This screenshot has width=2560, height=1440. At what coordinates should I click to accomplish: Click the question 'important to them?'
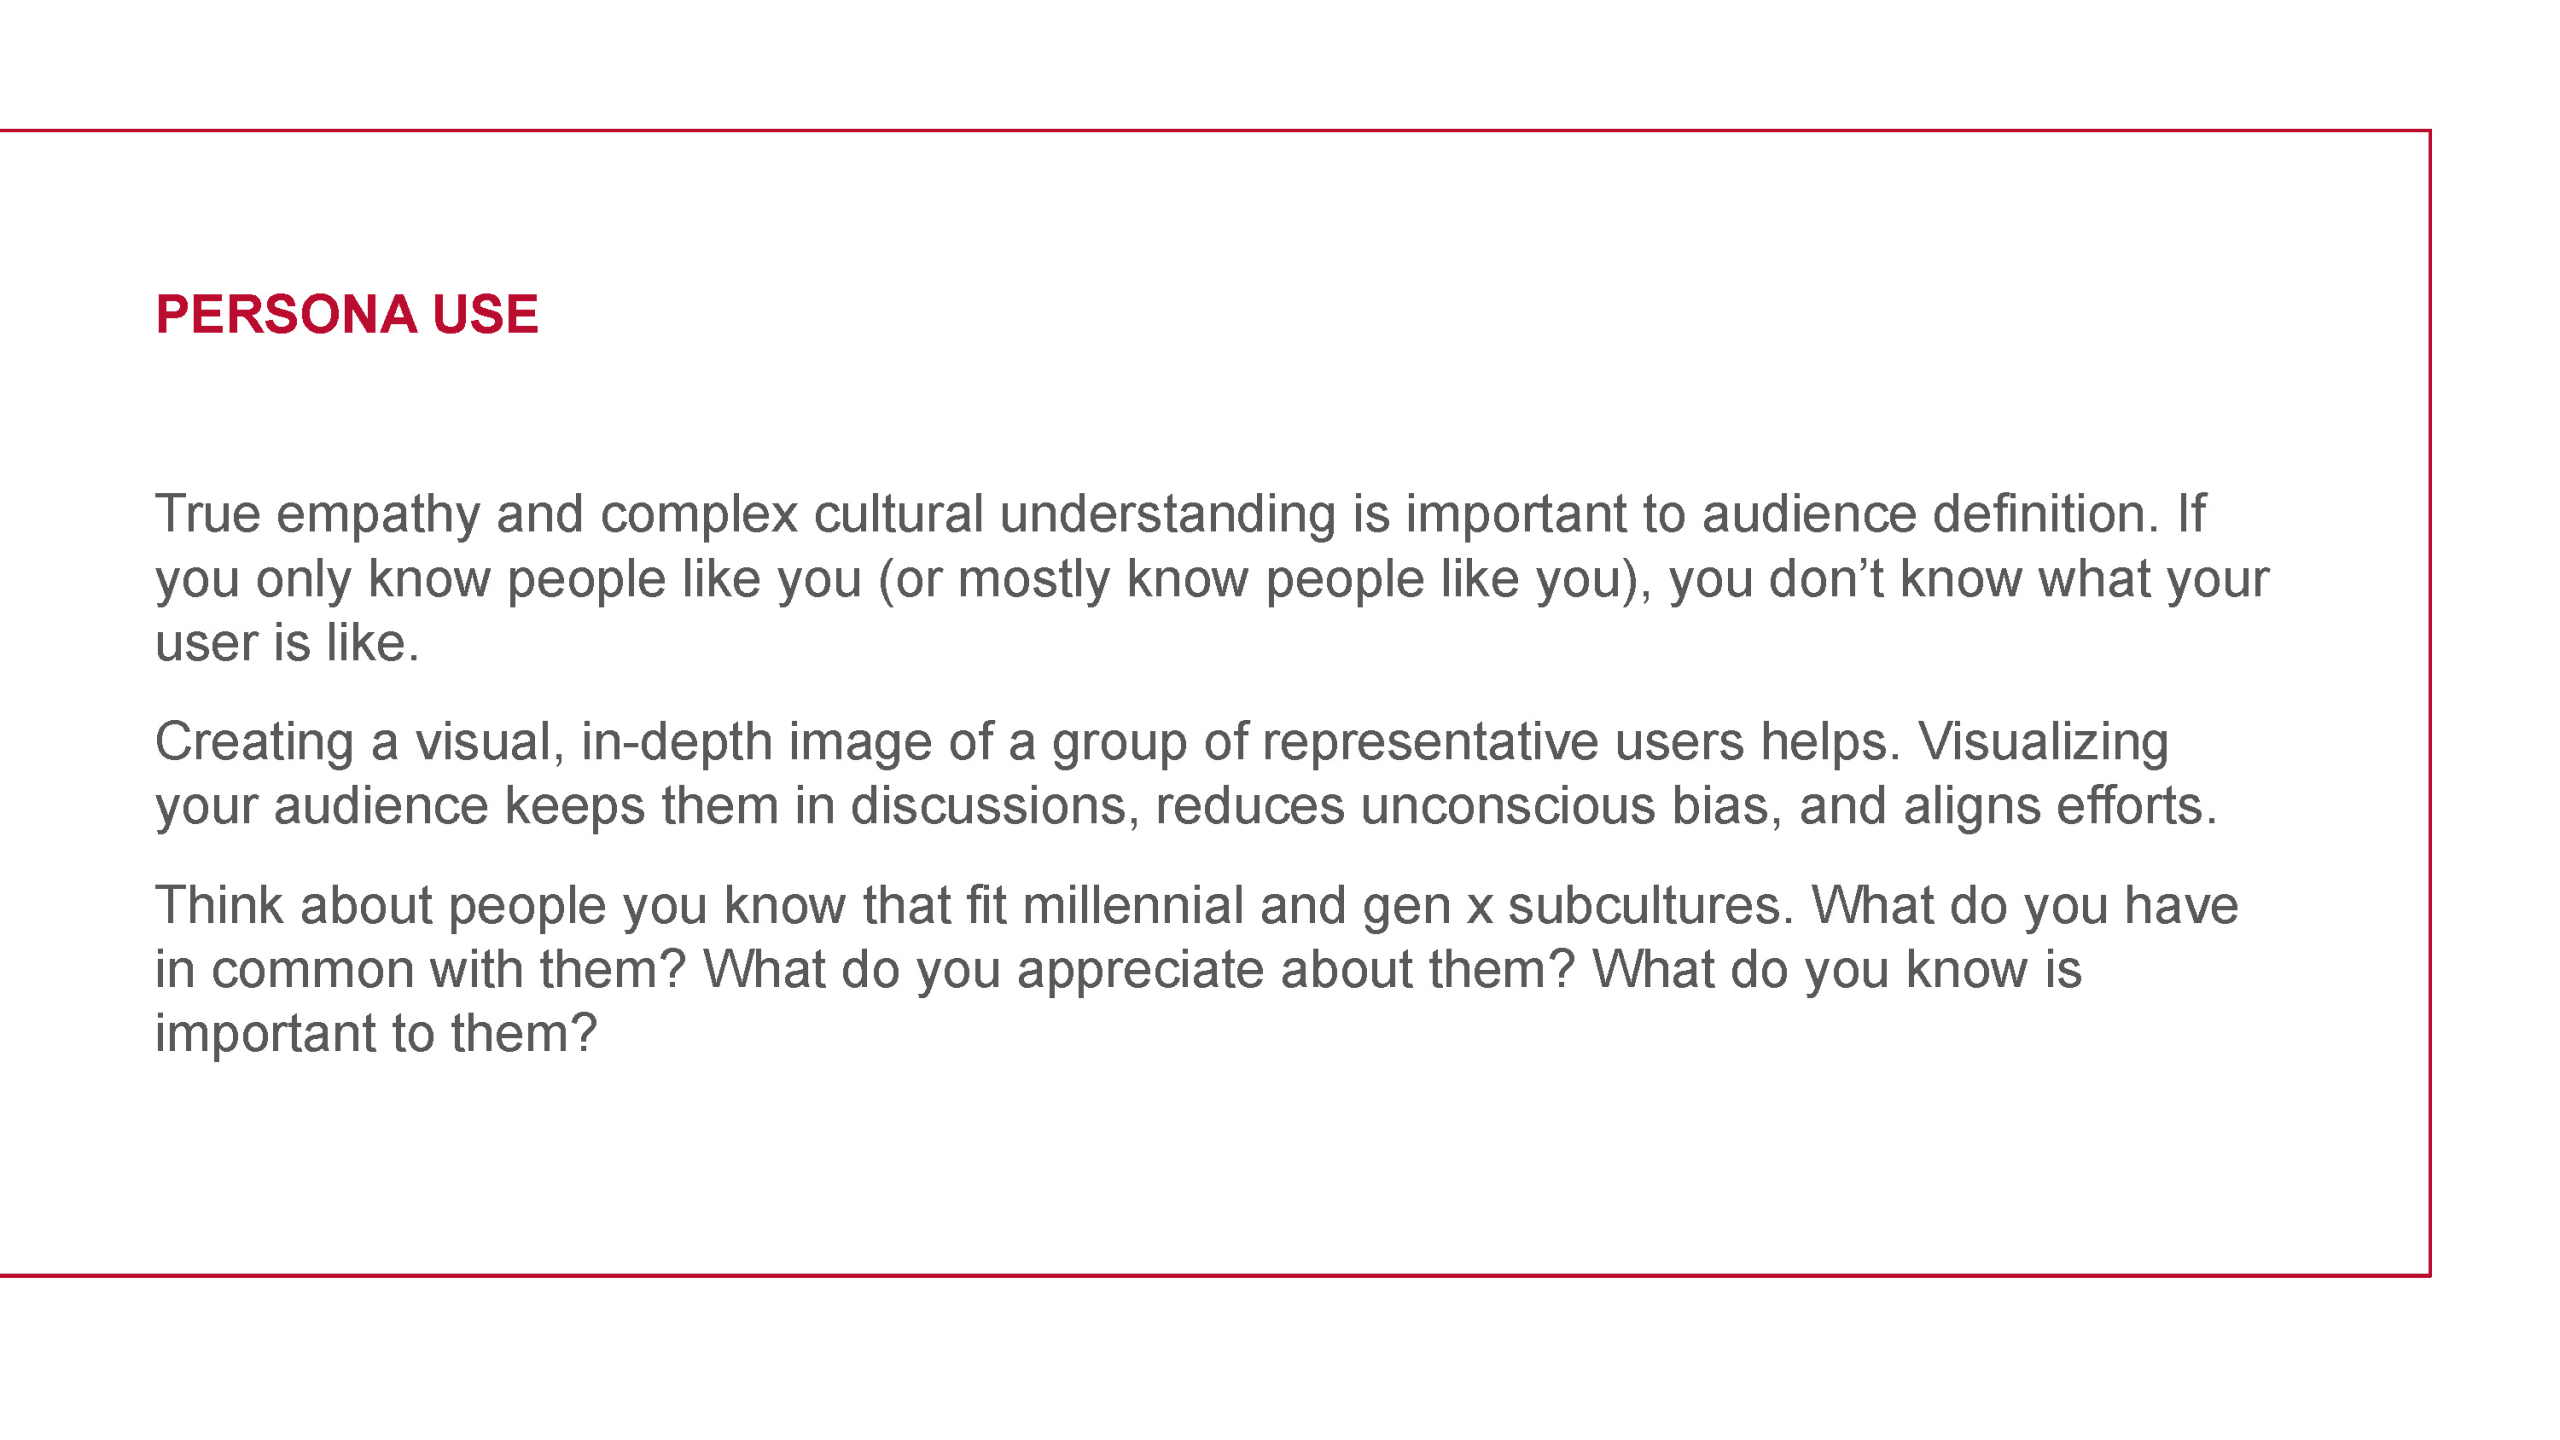376,1035
